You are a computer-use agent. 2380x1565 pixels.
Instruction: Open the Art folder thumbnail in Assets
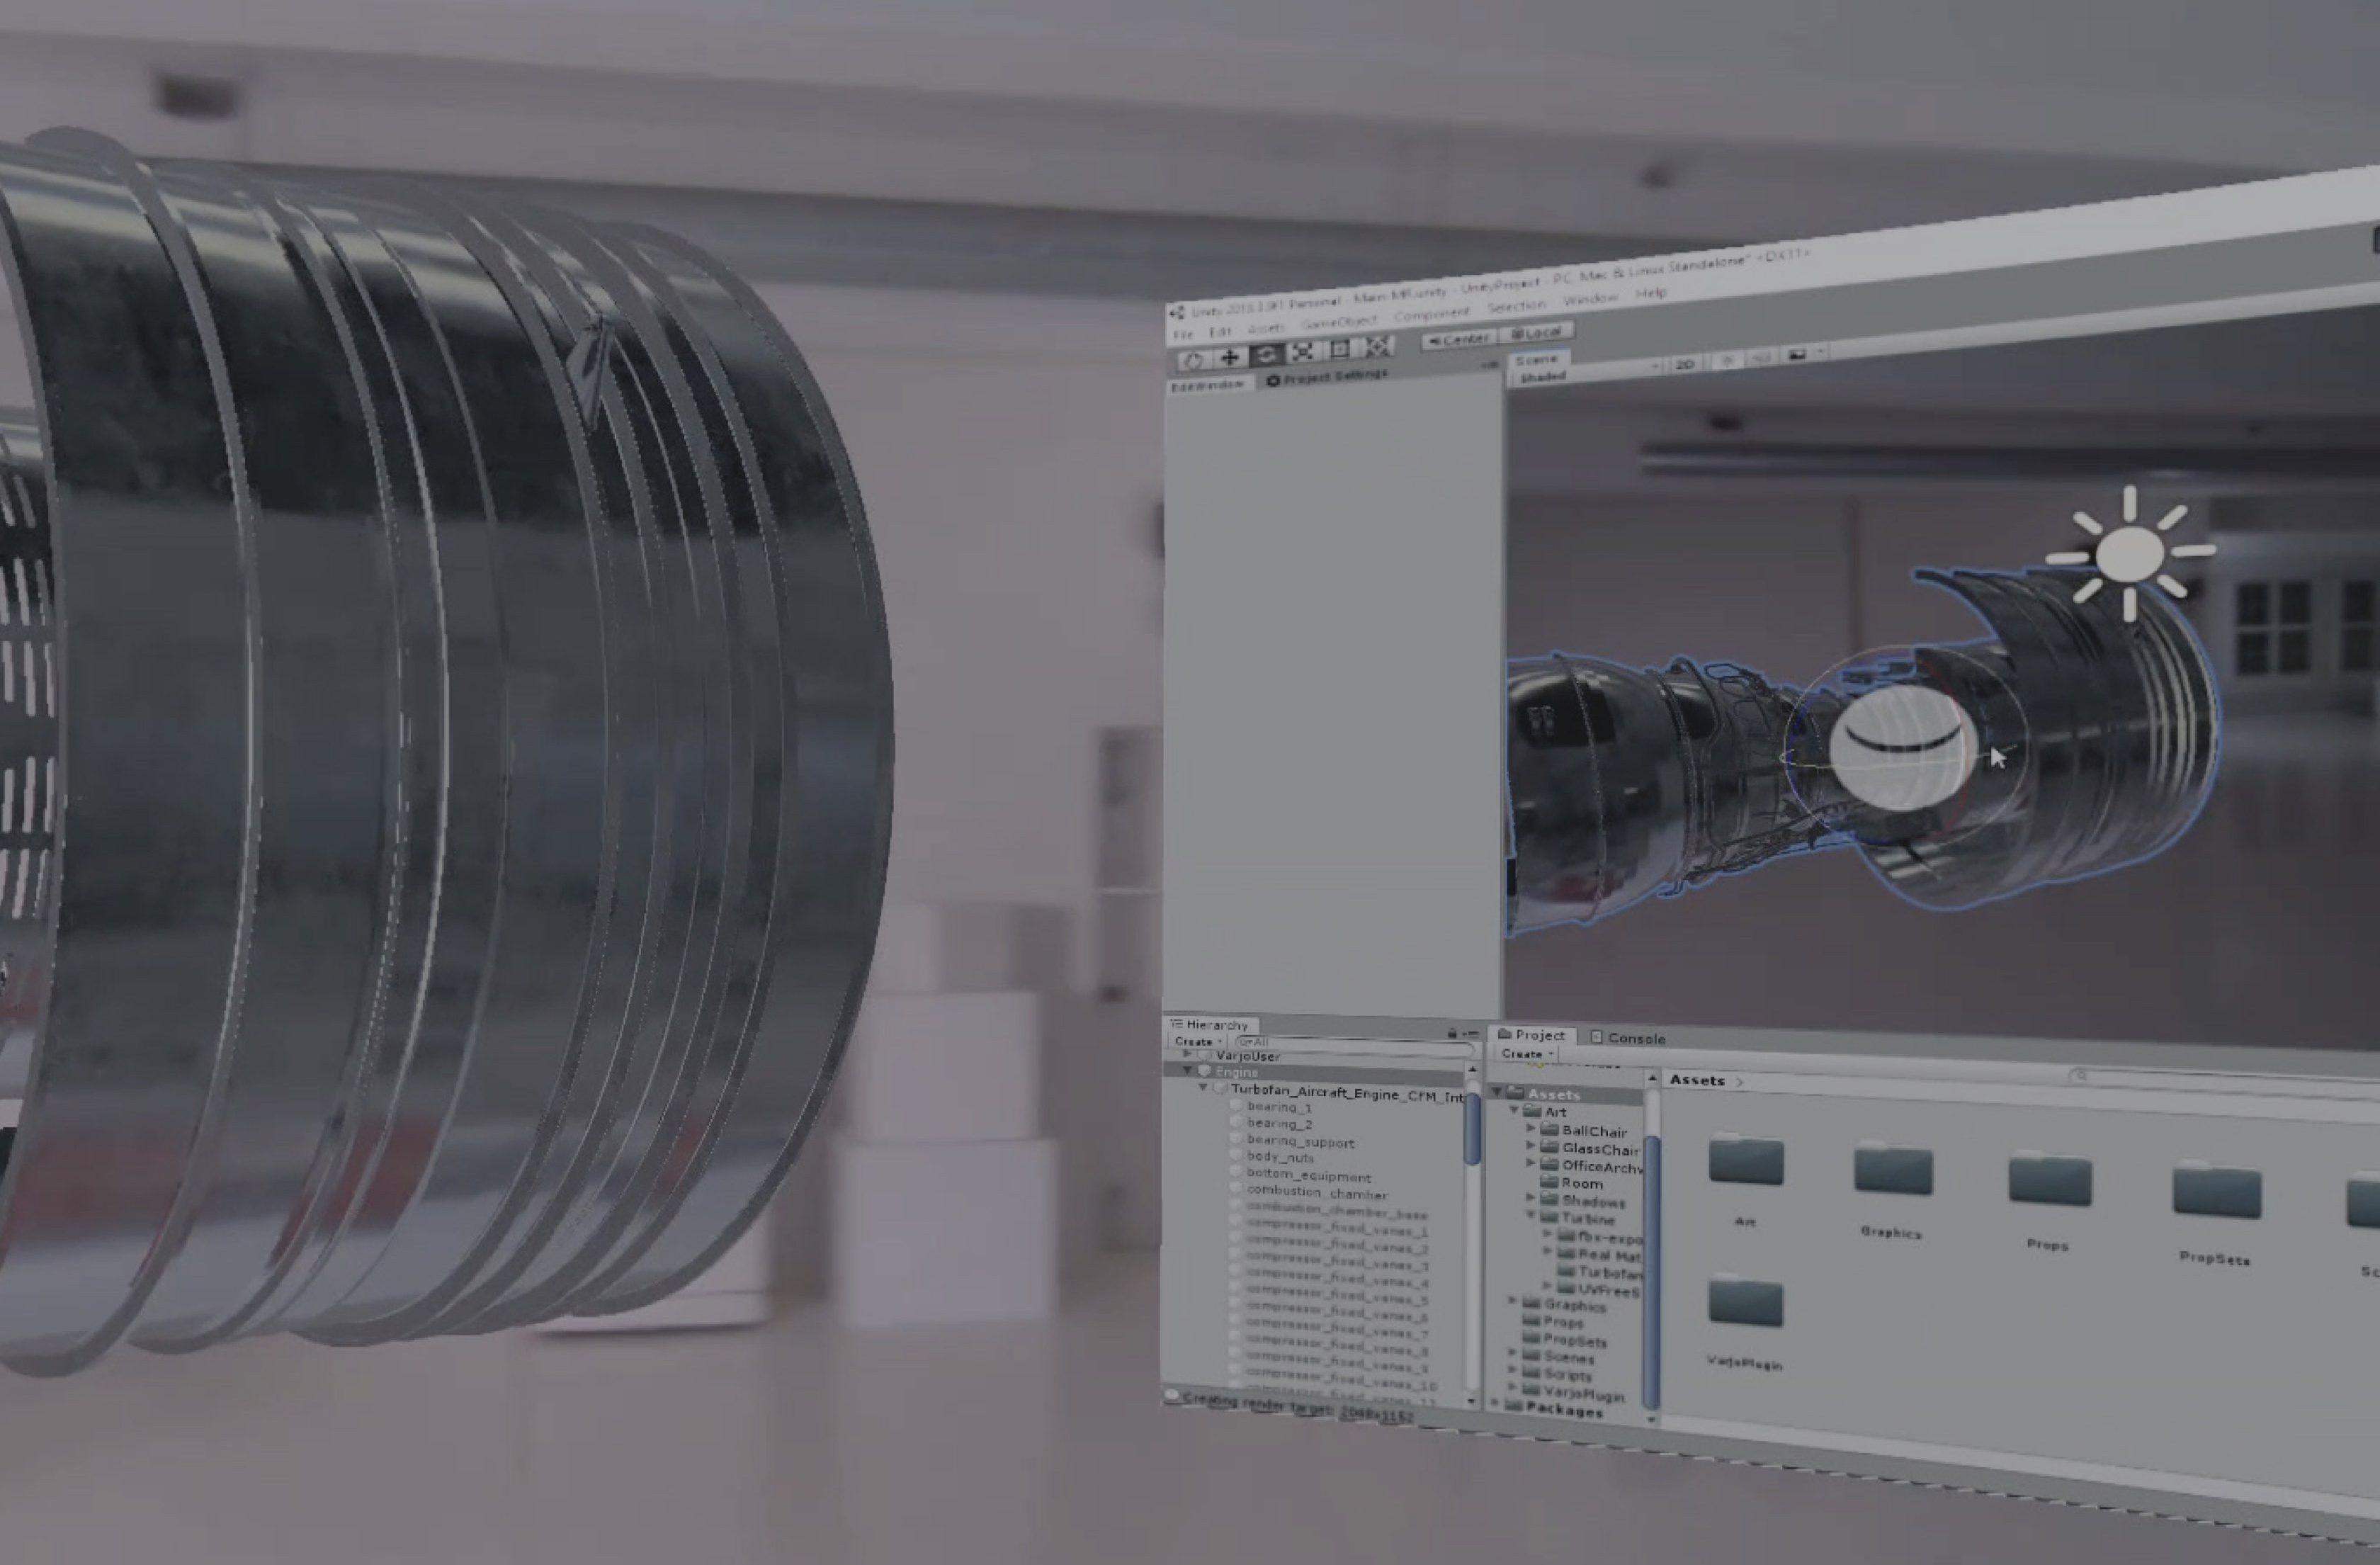[x=1746, y=1161]
